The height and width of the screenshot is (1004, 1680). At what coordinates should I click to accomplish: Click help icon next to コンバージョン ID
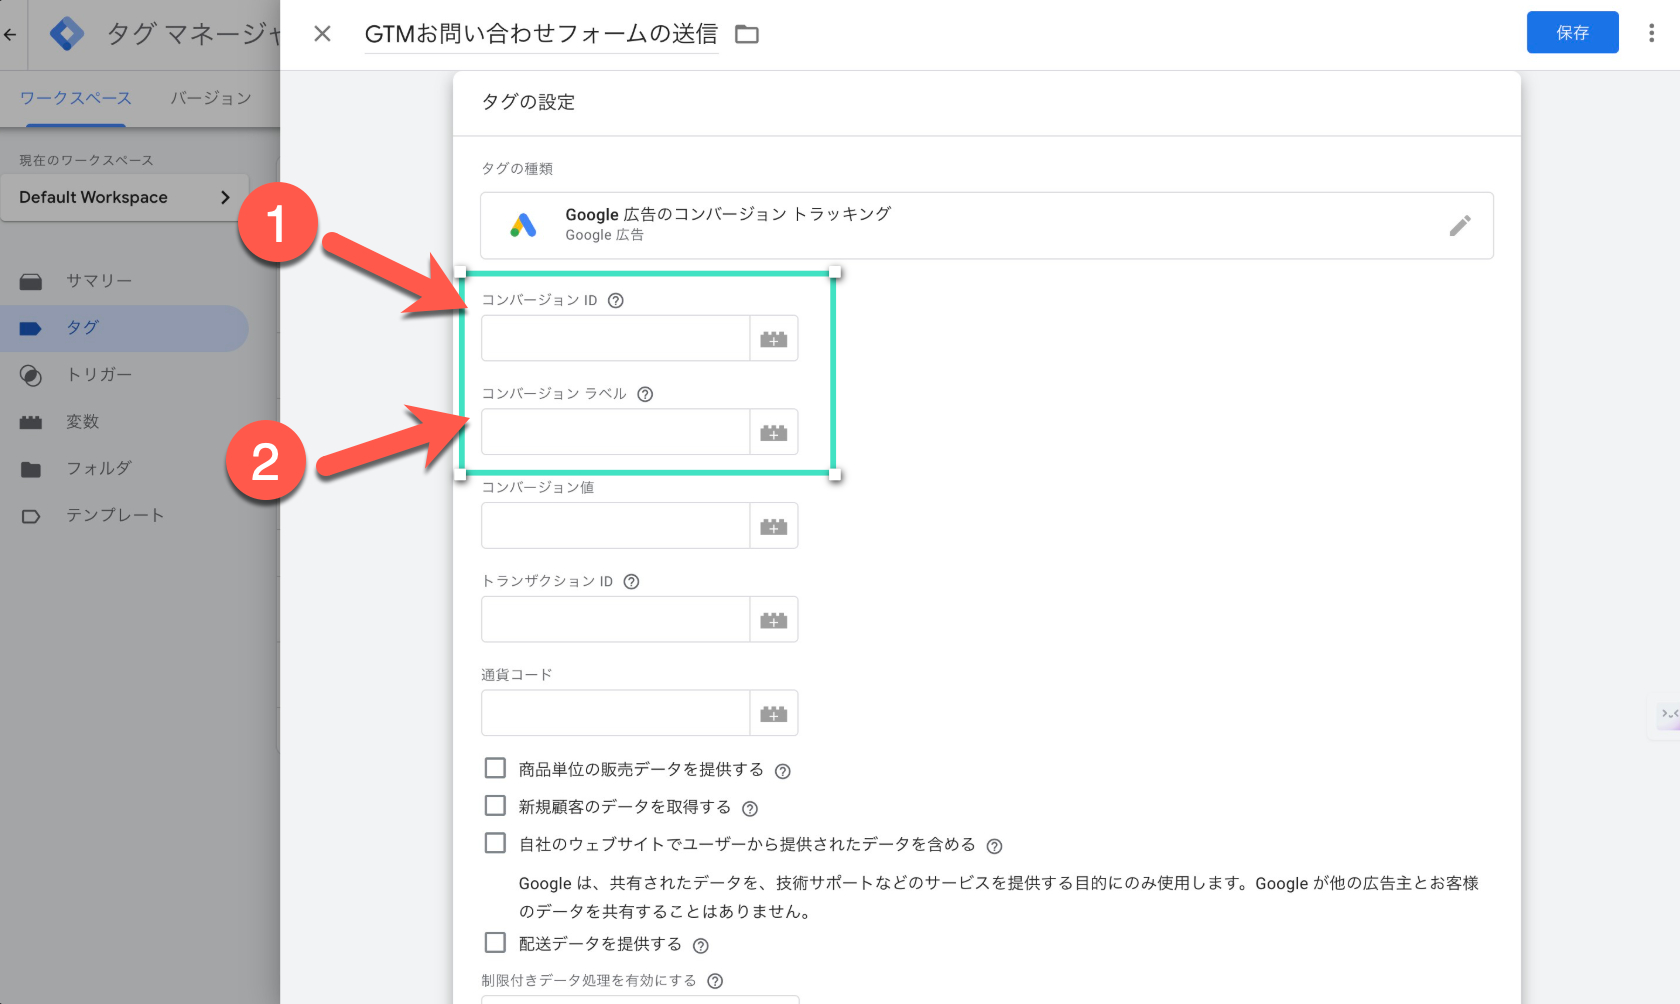pyautogui.click(x=616, y=301)
